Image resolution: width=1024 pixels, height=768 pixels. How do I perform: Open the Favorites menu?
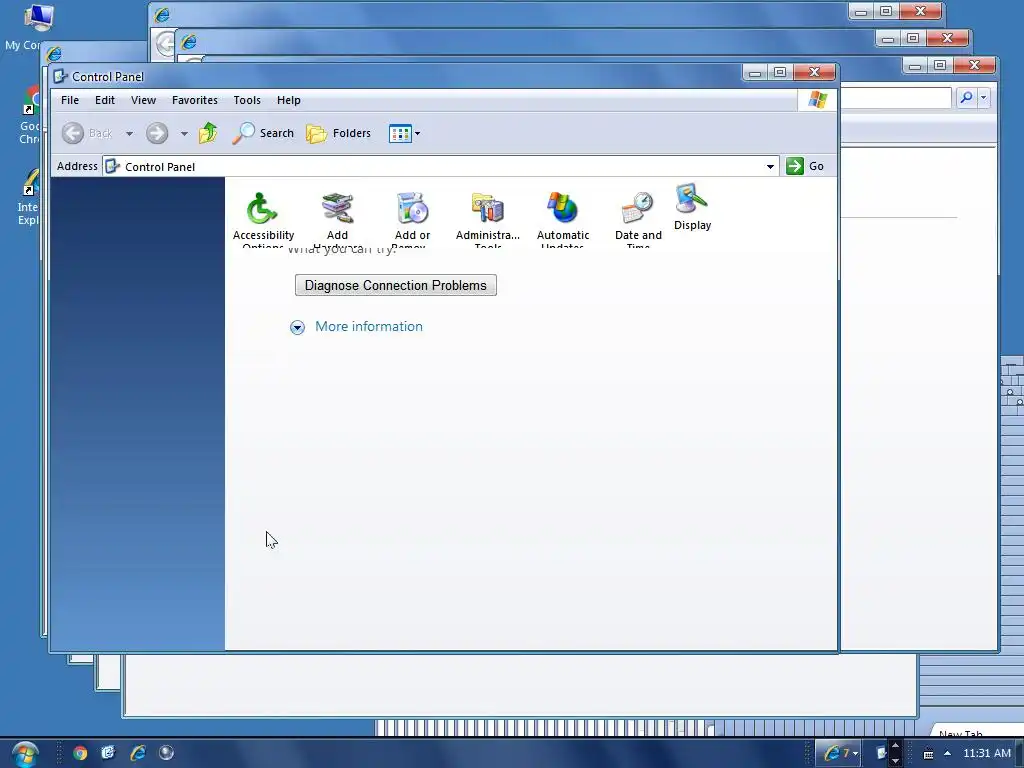click(x=195, y=100)
